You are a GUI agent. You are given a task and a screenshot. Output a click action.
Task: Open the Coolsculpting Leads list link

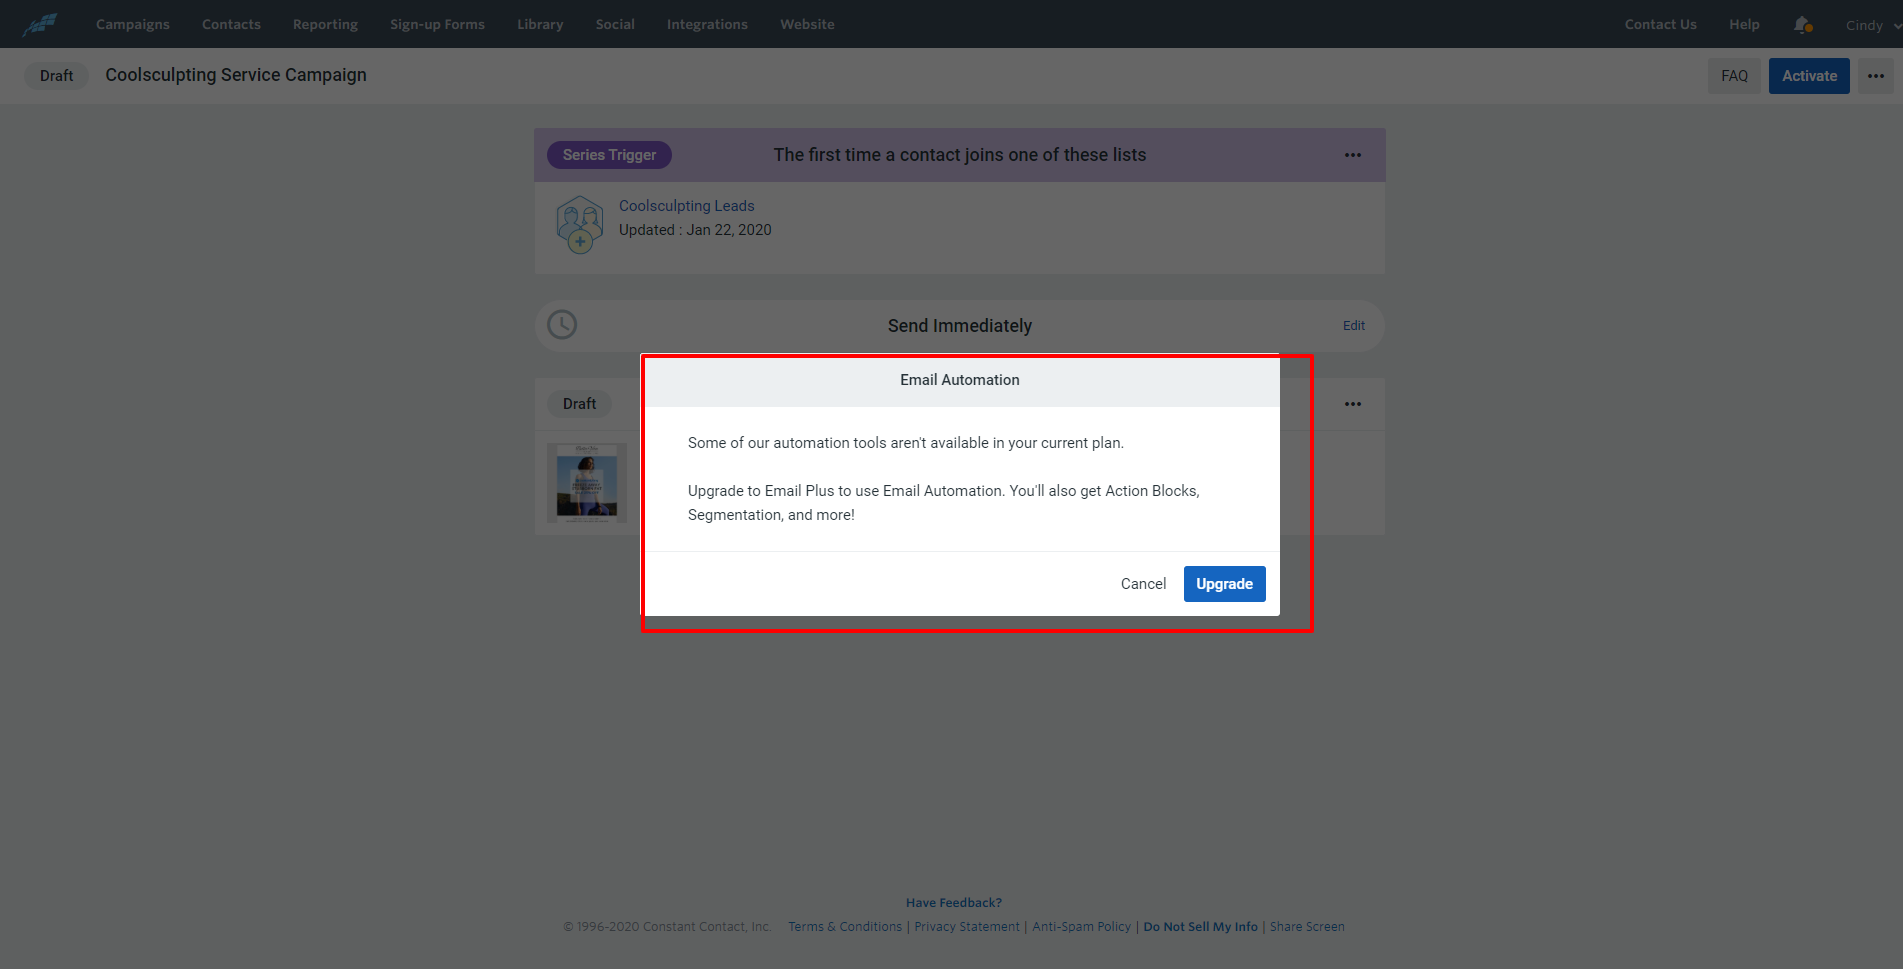pyautogui.click(x=686, y=206)
